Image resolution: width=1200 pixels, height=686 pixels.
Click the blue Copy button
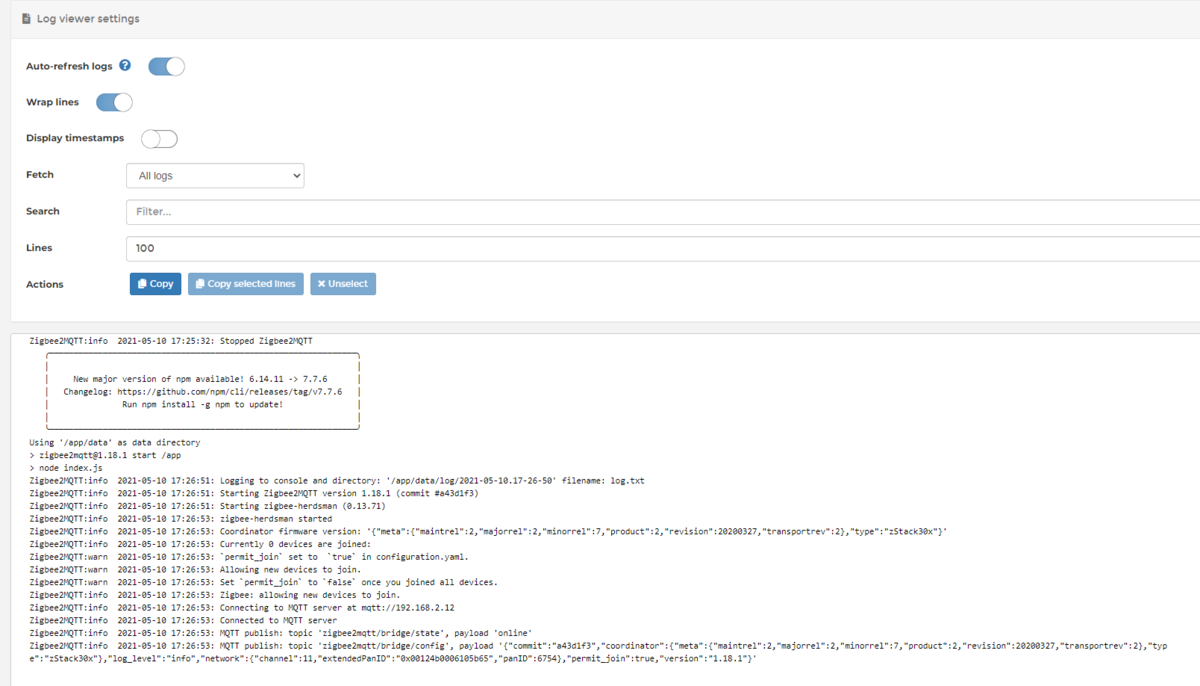pos(155,284)
